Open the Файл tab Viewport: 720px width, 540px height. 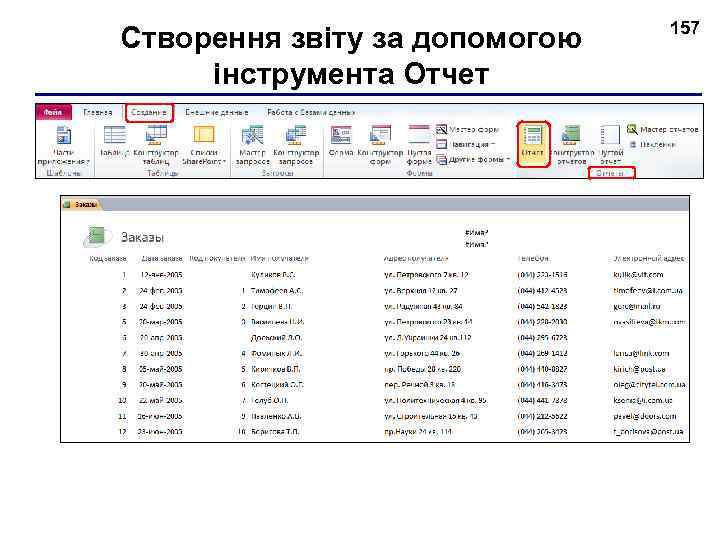54,112
